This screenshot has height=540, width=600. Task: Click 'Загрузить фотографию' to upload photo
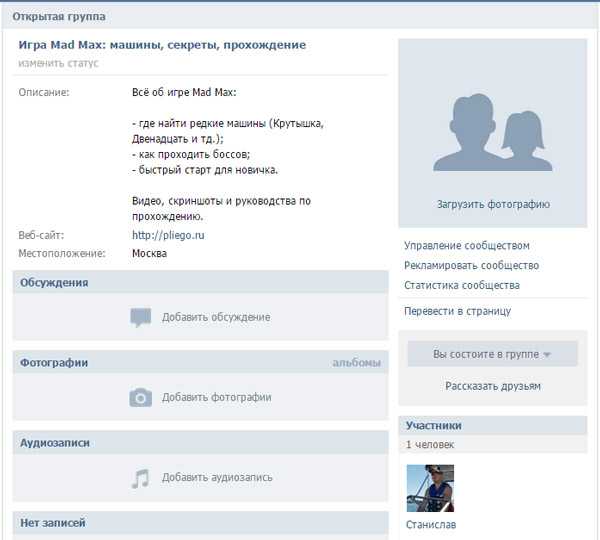pos(493,204)
